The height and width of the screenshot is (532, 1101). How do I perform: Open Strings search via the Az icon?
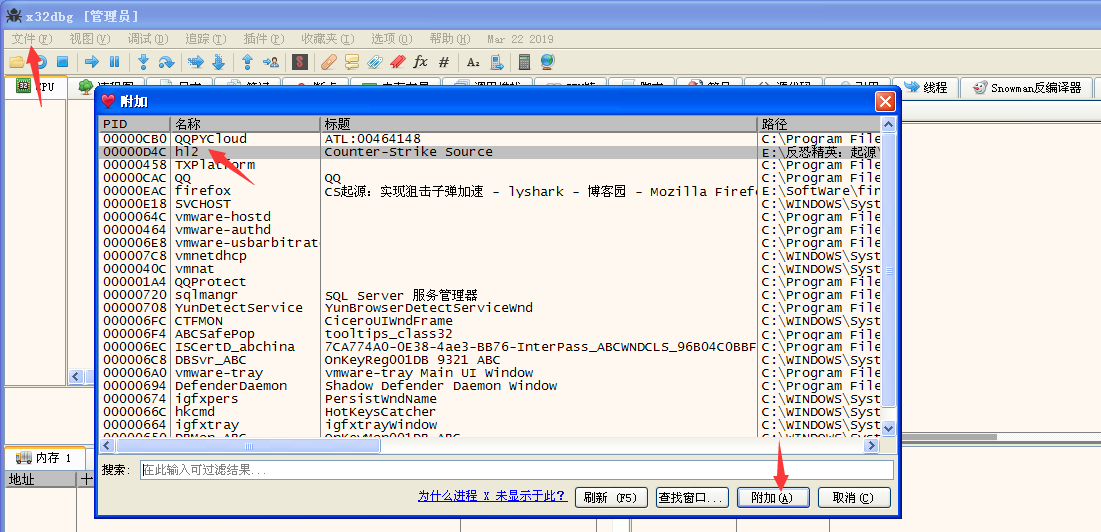473,62
